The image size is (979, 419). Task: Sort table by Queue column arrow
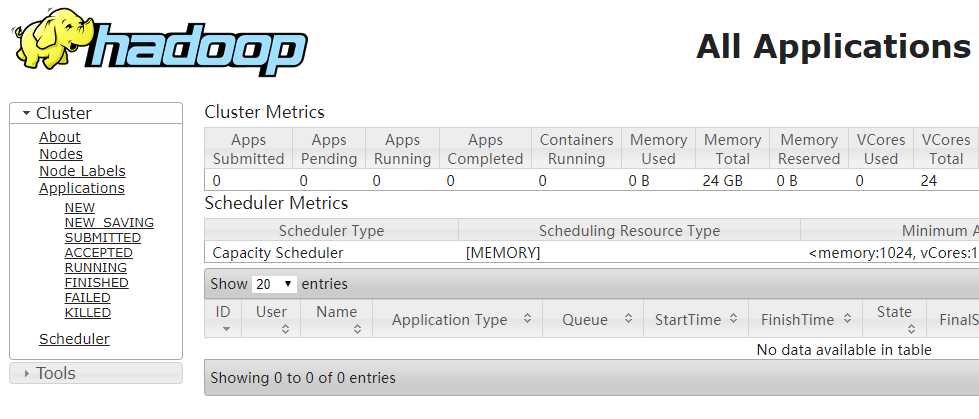(628, 320)
